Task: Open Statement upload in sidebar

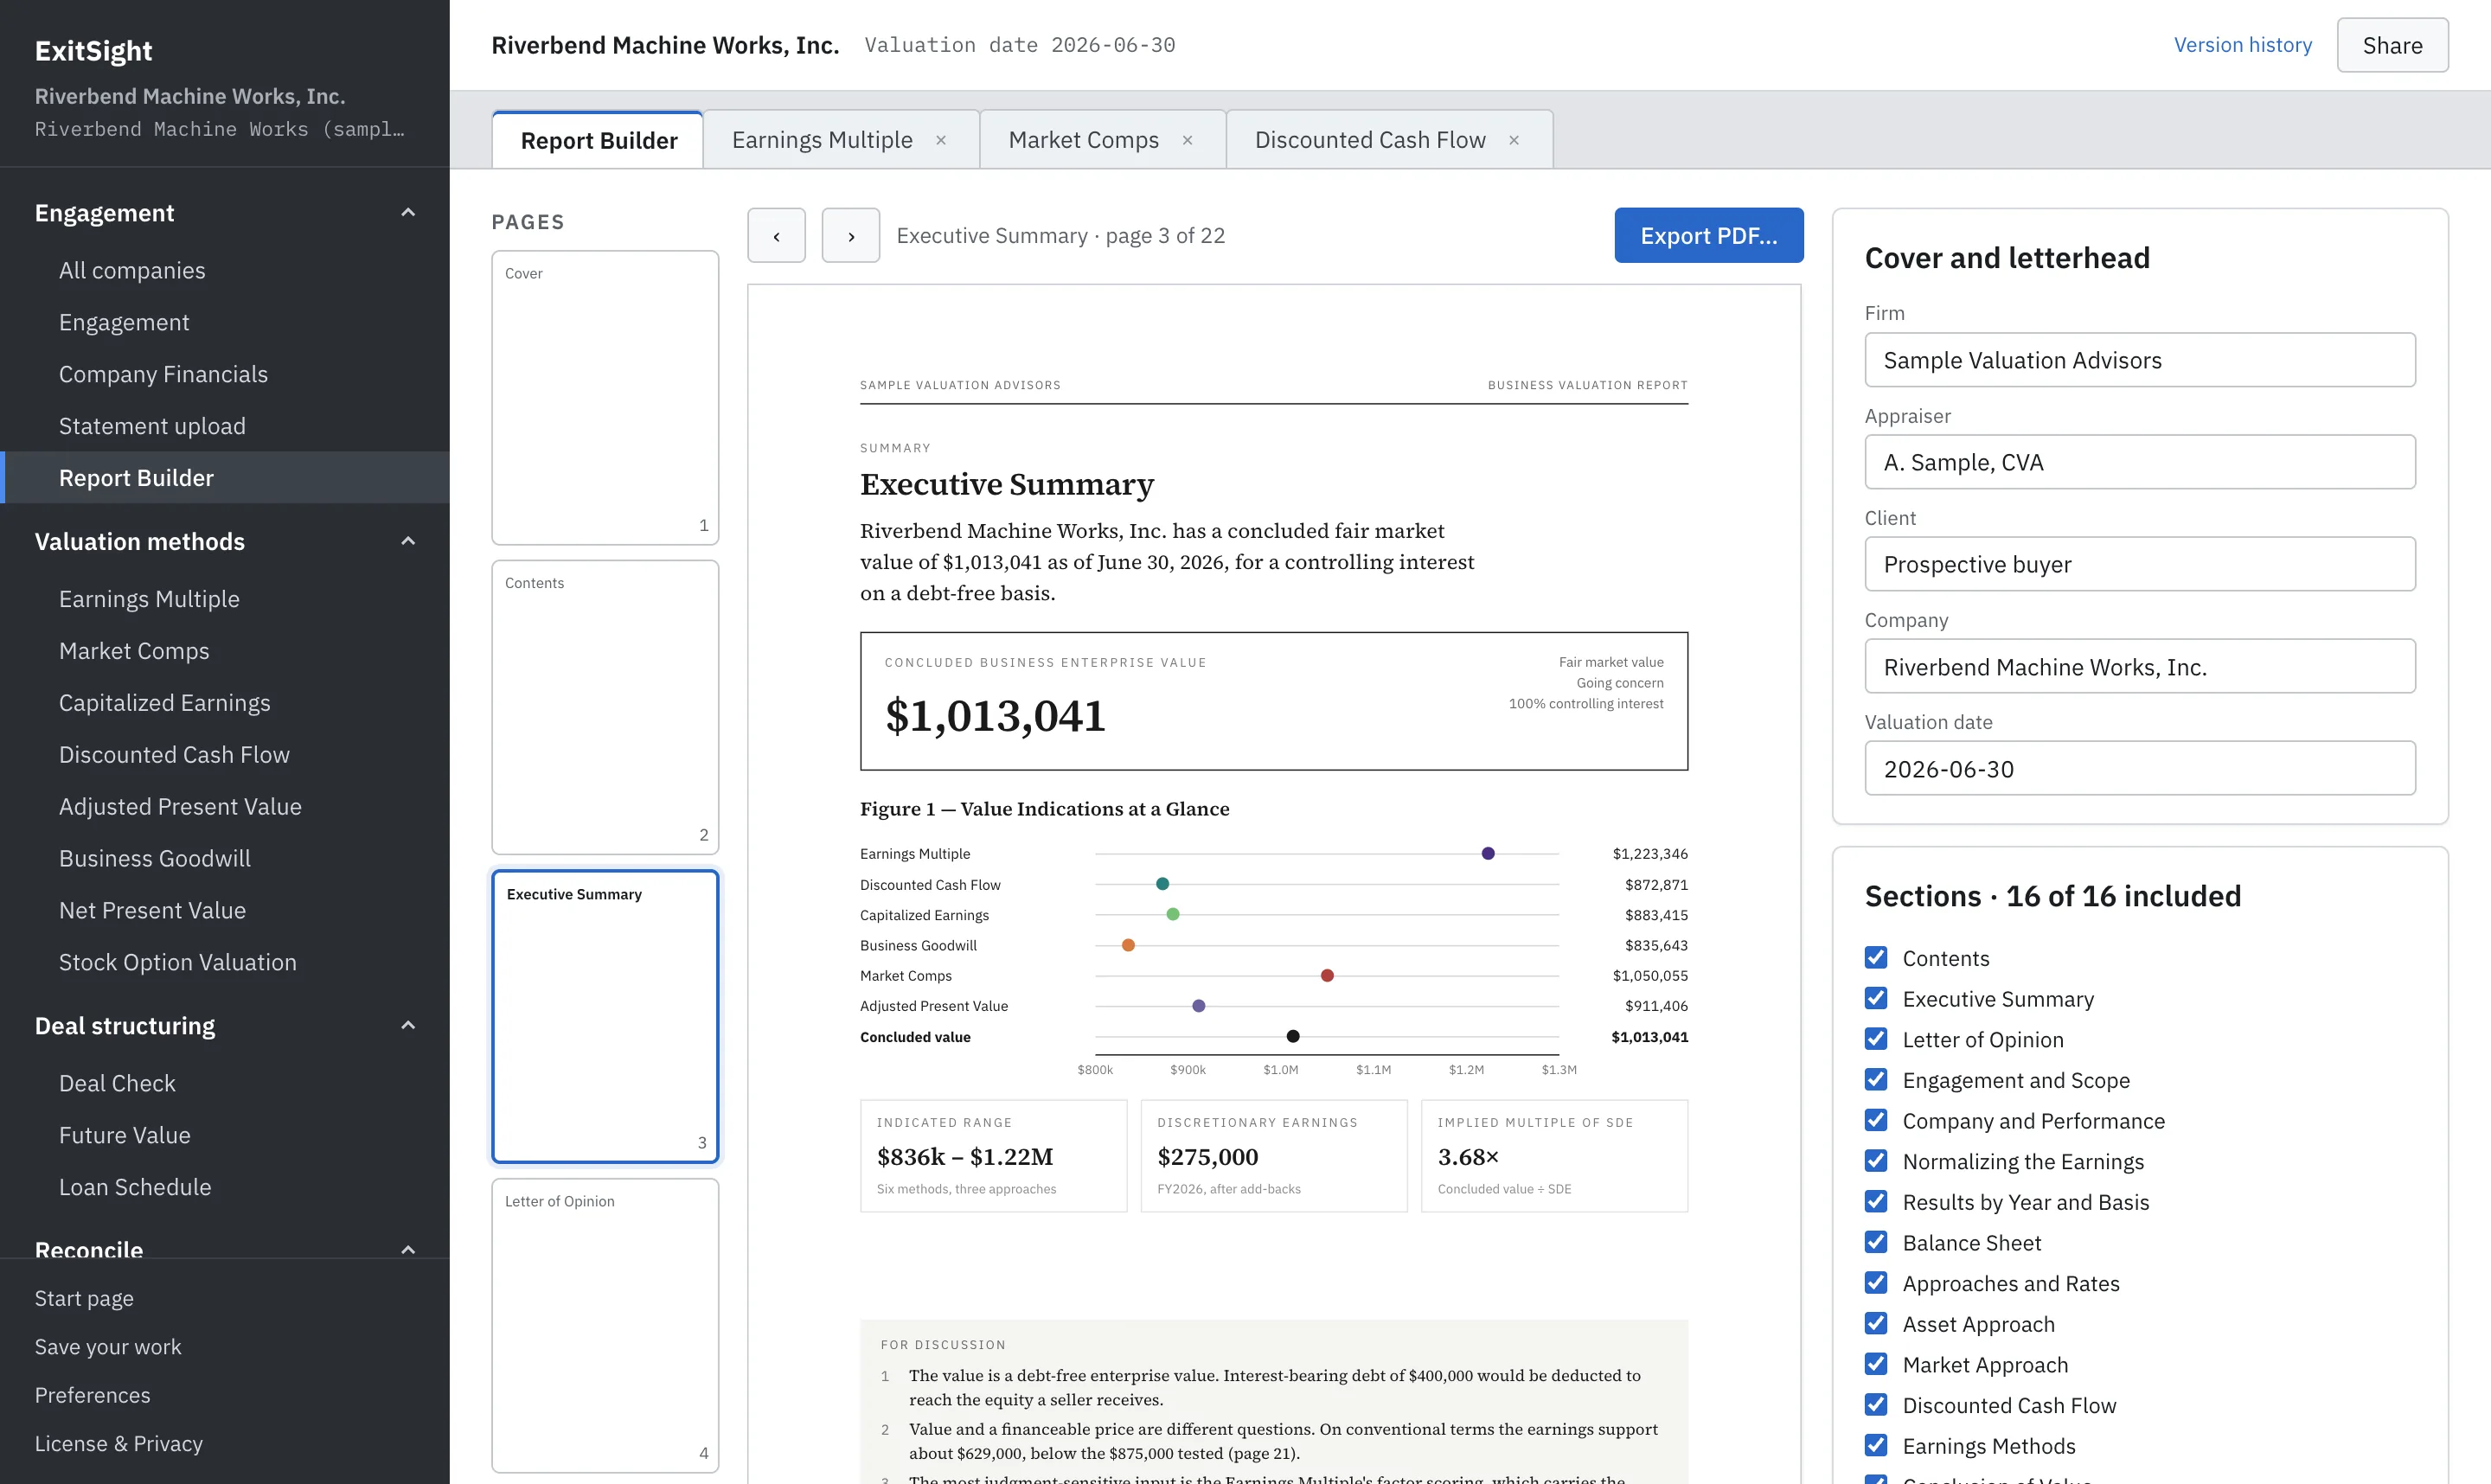Action: tap(225, 426)
